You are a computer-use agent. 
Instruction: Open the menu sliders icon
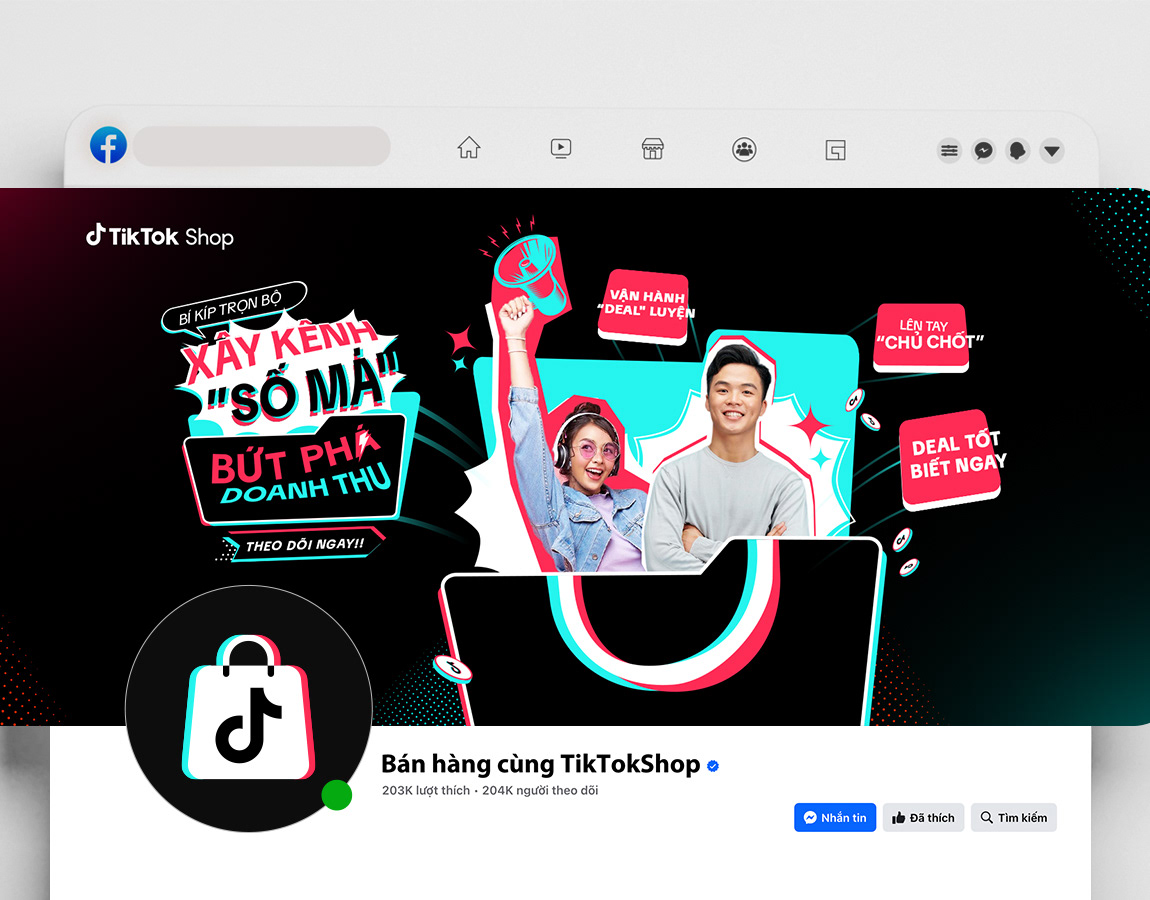click(949, 150)
